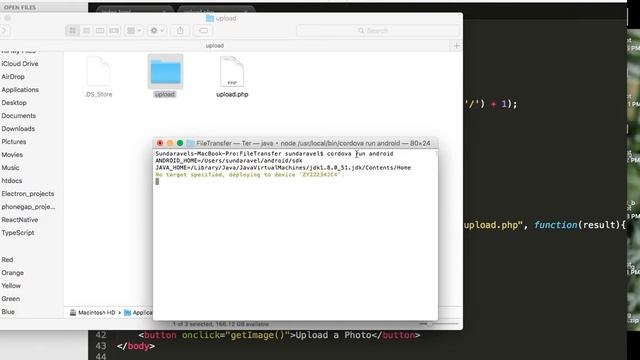
Task: Open htdocs in Finder sidebar
Action: tap(12, 181)
